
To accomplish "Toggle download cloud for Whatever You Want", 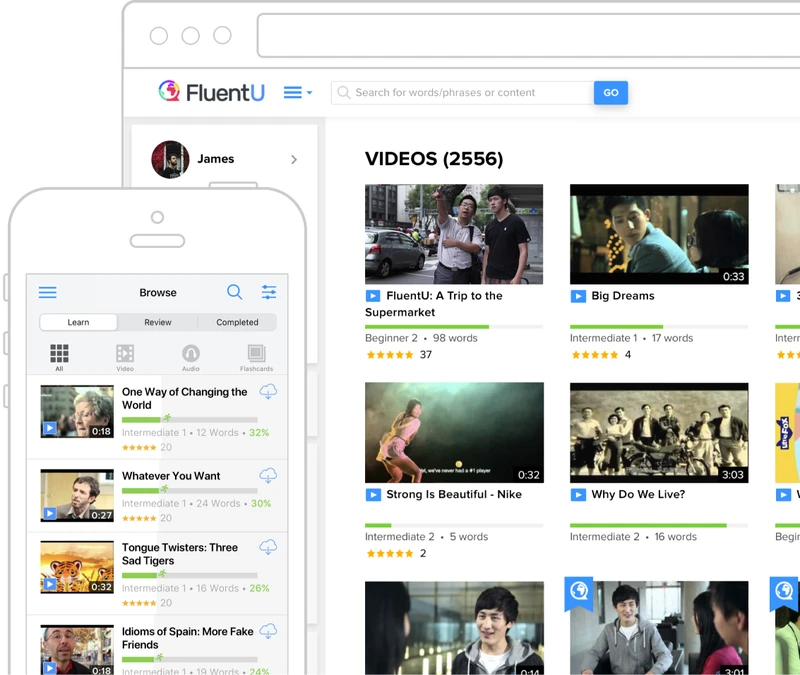I will click(267, 476).
